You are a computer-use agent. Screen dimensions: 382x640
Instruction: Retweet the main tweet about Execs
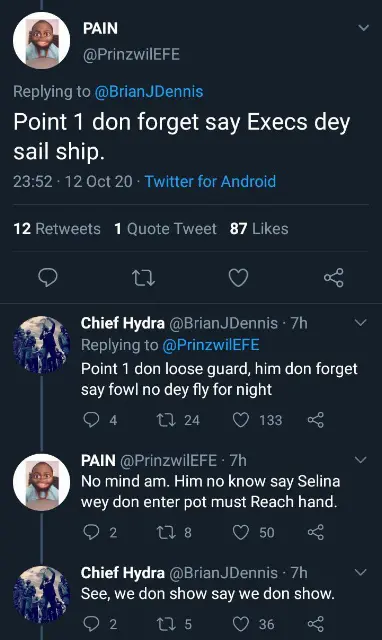tap(144, 278)
